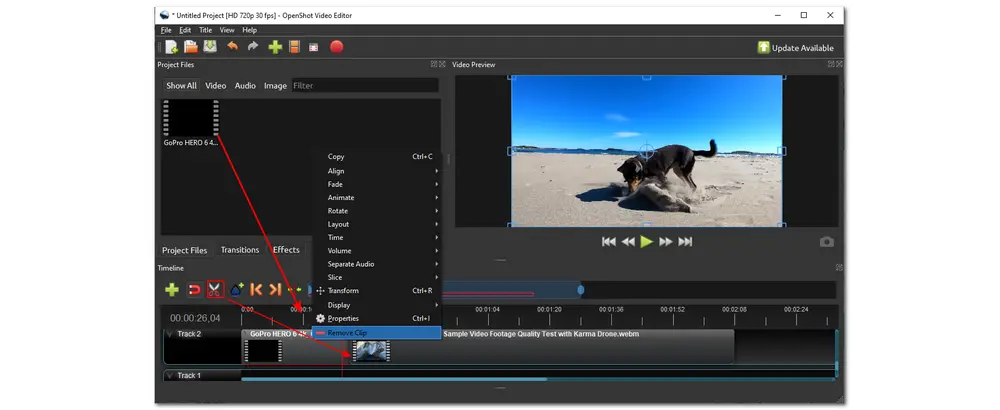Toggle the magnet snapping tool

tap(194, 290)
